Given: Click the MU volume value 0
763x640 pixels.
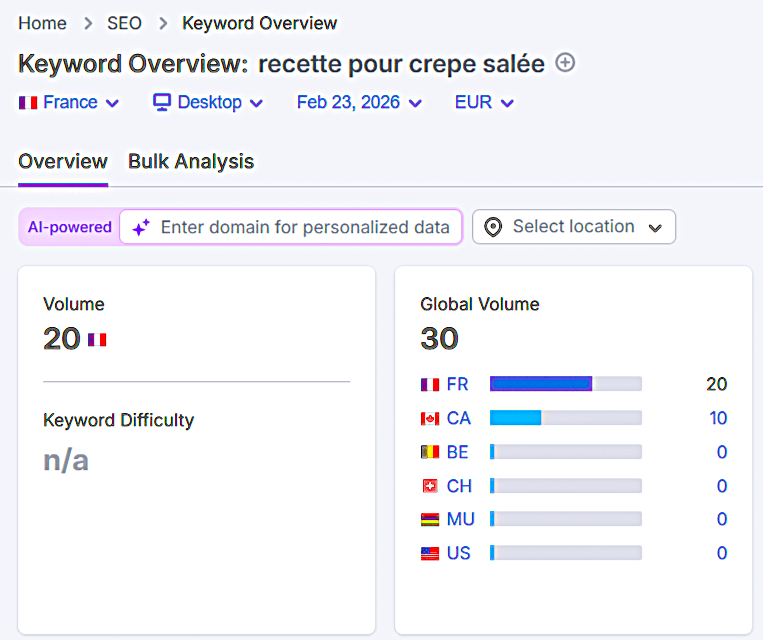Looking at the screenshot, I should (x=722, y=519).
